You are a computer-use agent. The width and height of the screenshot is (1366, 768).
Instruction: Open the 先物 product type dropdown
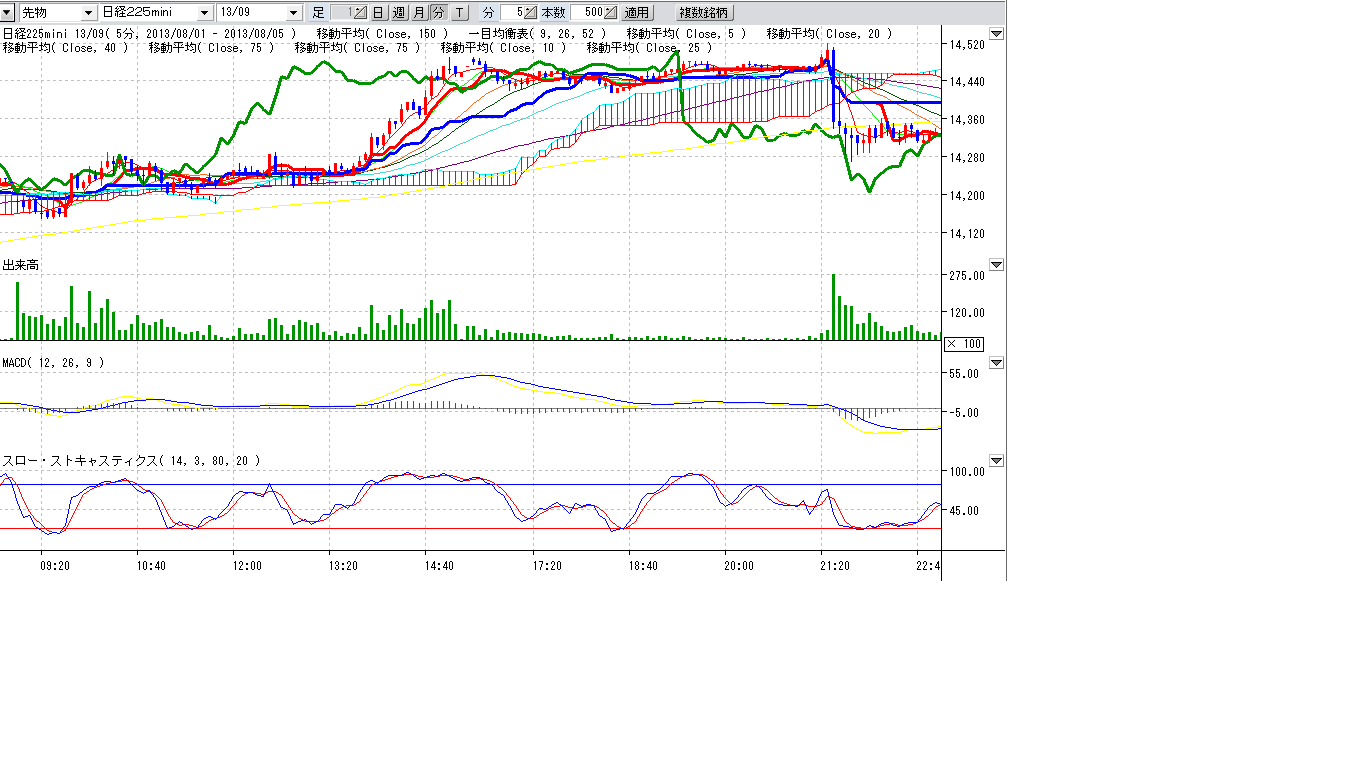pos(89,13)
